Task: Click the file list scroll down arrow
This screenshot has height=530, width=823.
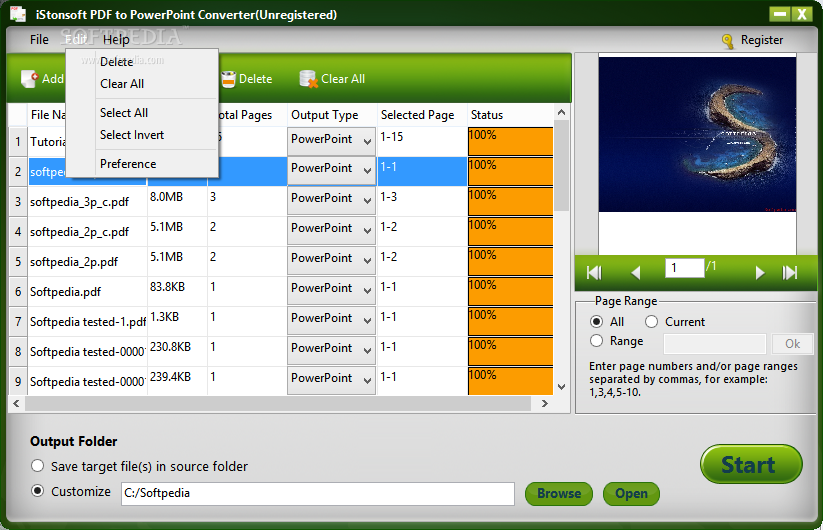Action: tap(561, 387)
